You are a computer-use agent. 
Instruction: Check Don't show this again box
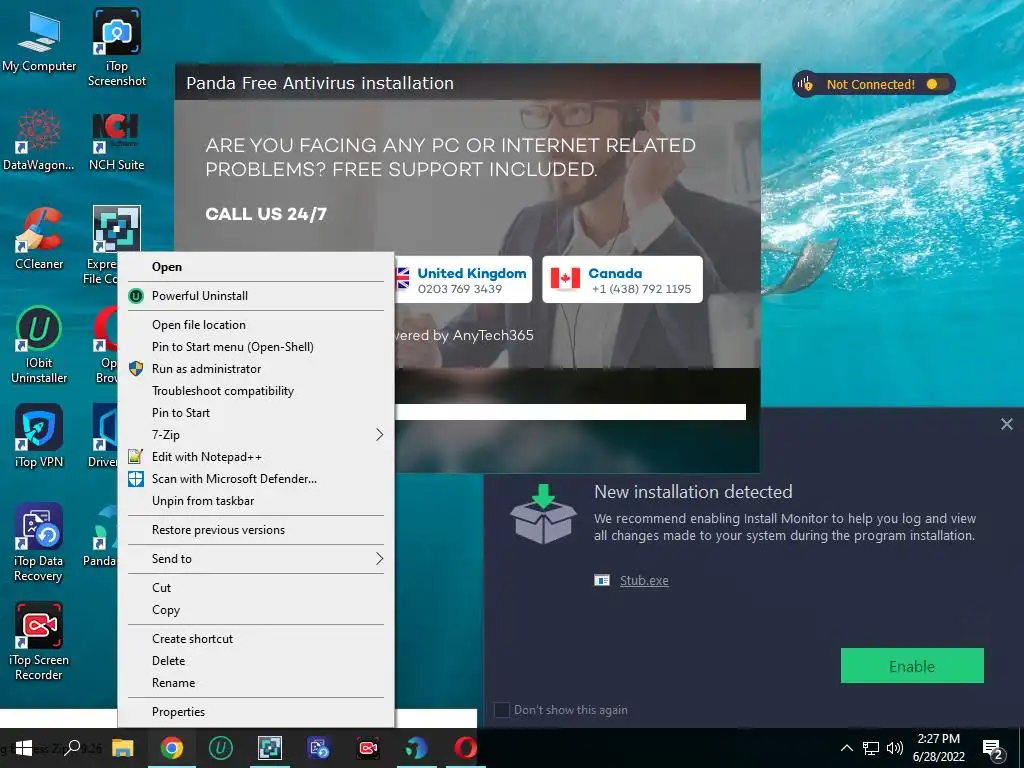tap(502, 710)
